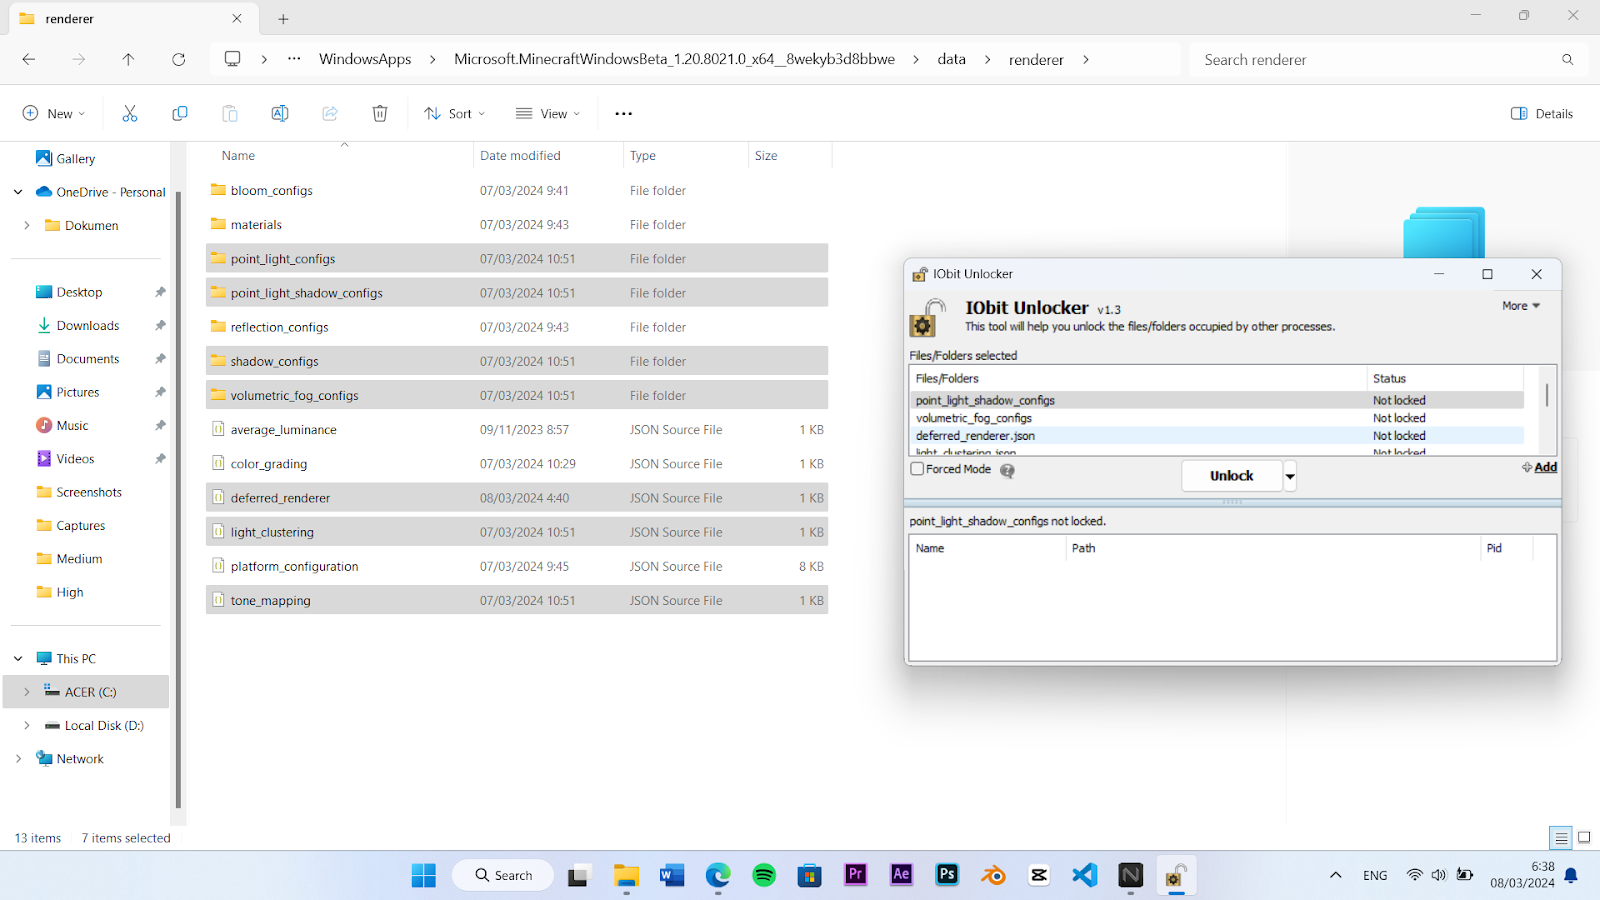Collapse the This PC tree node
The image size is (1600, 900).
(x=18, y=659)
